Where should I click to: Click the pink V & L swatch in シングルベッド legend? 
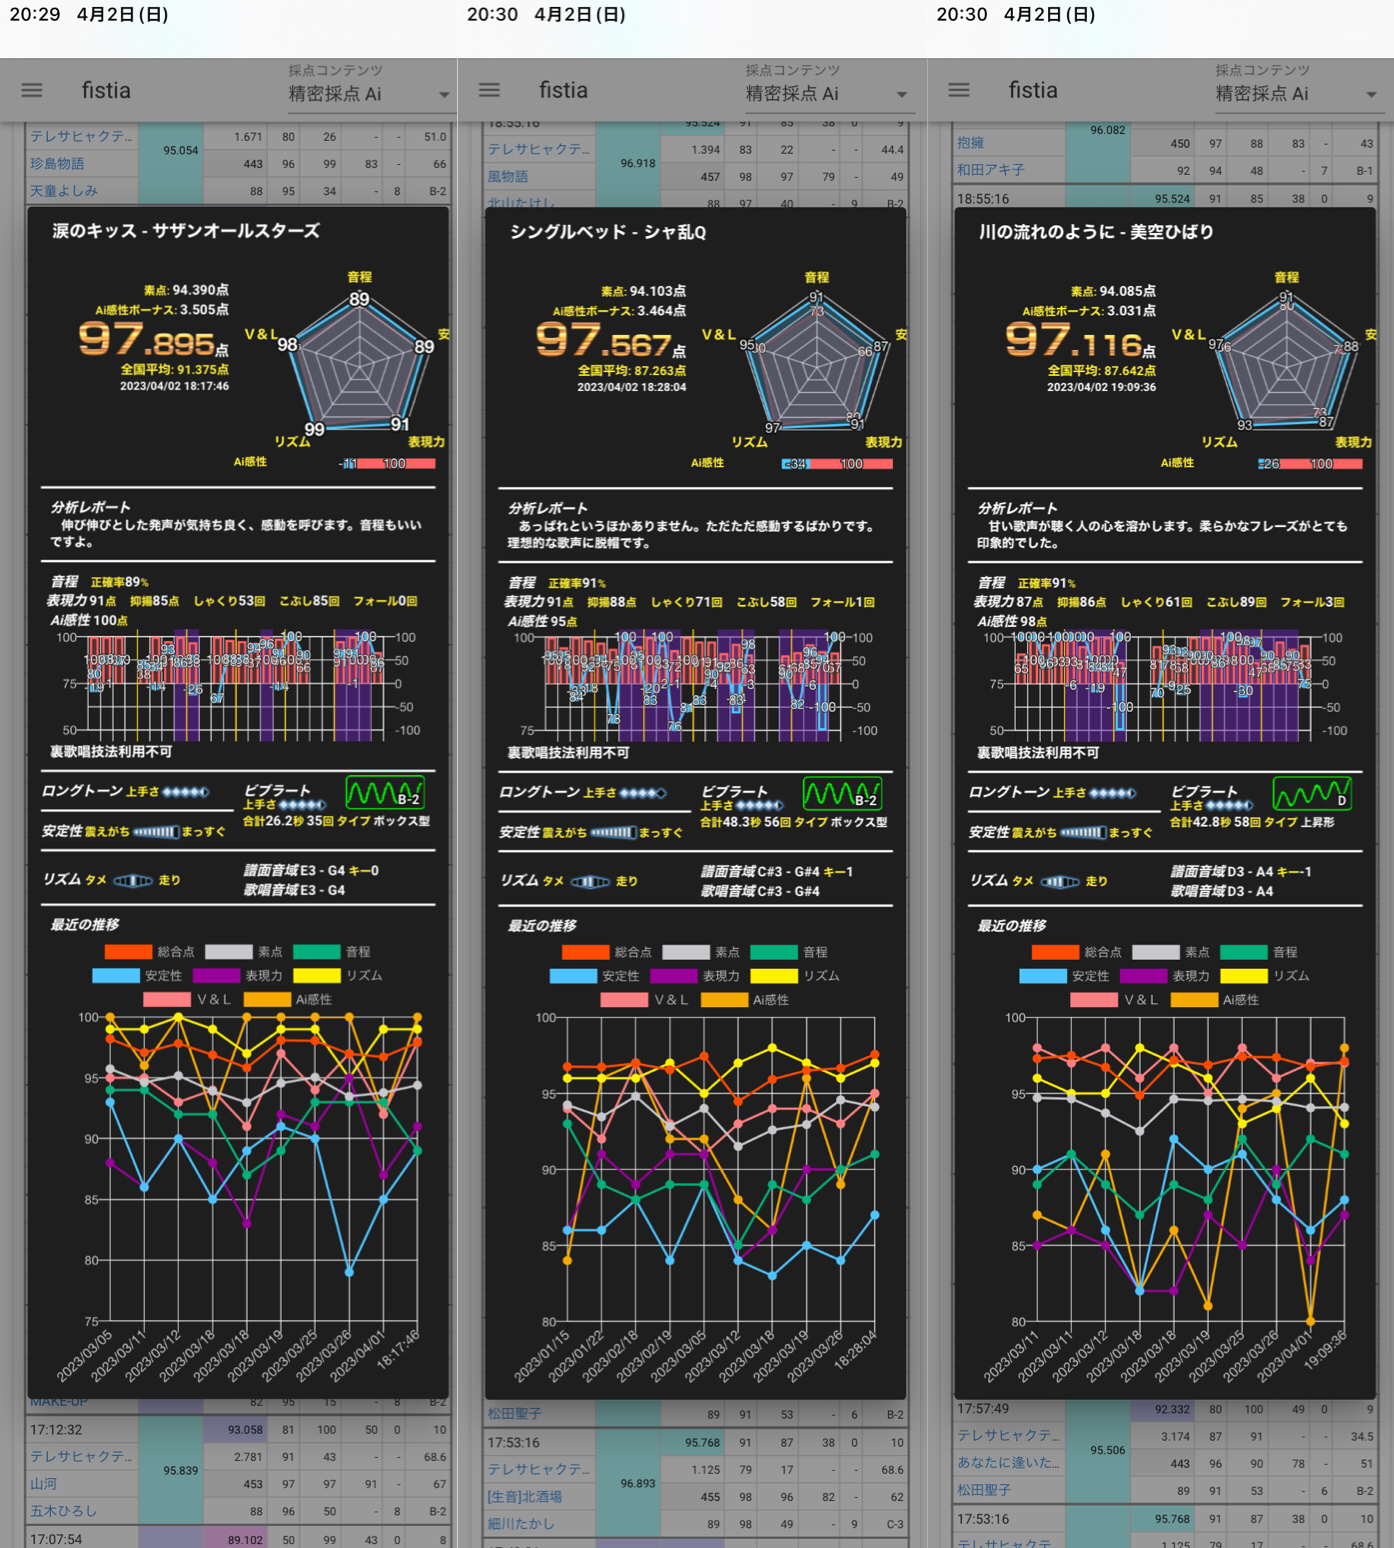625,1000
